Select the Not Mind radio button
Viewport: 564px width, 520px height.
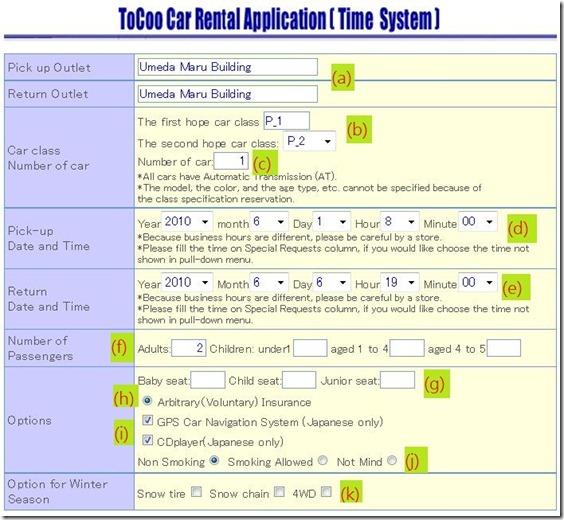click(x=392, y=460)
